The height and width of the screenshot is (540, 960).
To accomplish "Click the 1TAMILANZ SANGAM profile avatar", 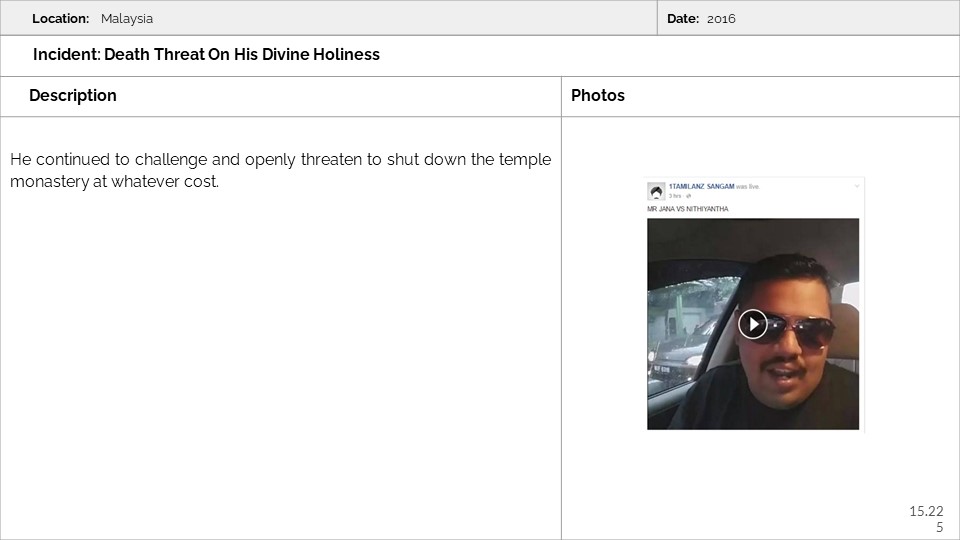I will point(656,191).
